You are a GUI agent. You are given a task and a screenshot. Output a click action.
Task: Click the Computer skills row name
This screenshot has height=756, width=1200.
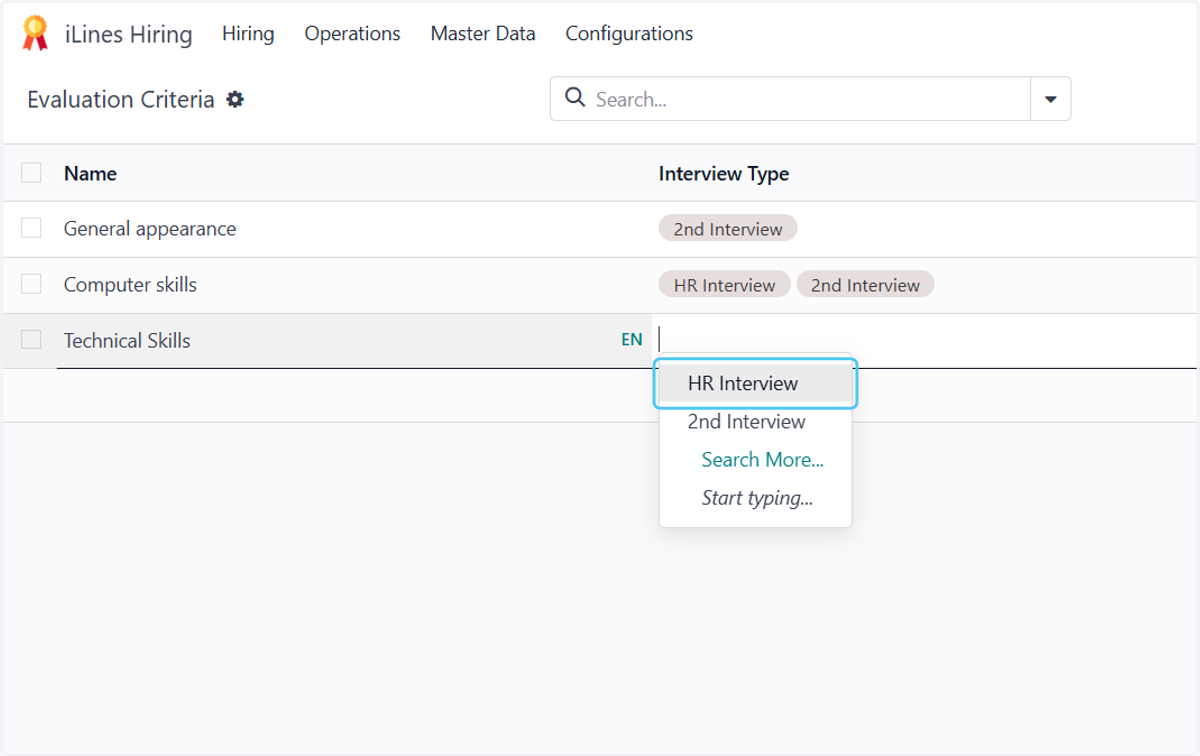130,284
